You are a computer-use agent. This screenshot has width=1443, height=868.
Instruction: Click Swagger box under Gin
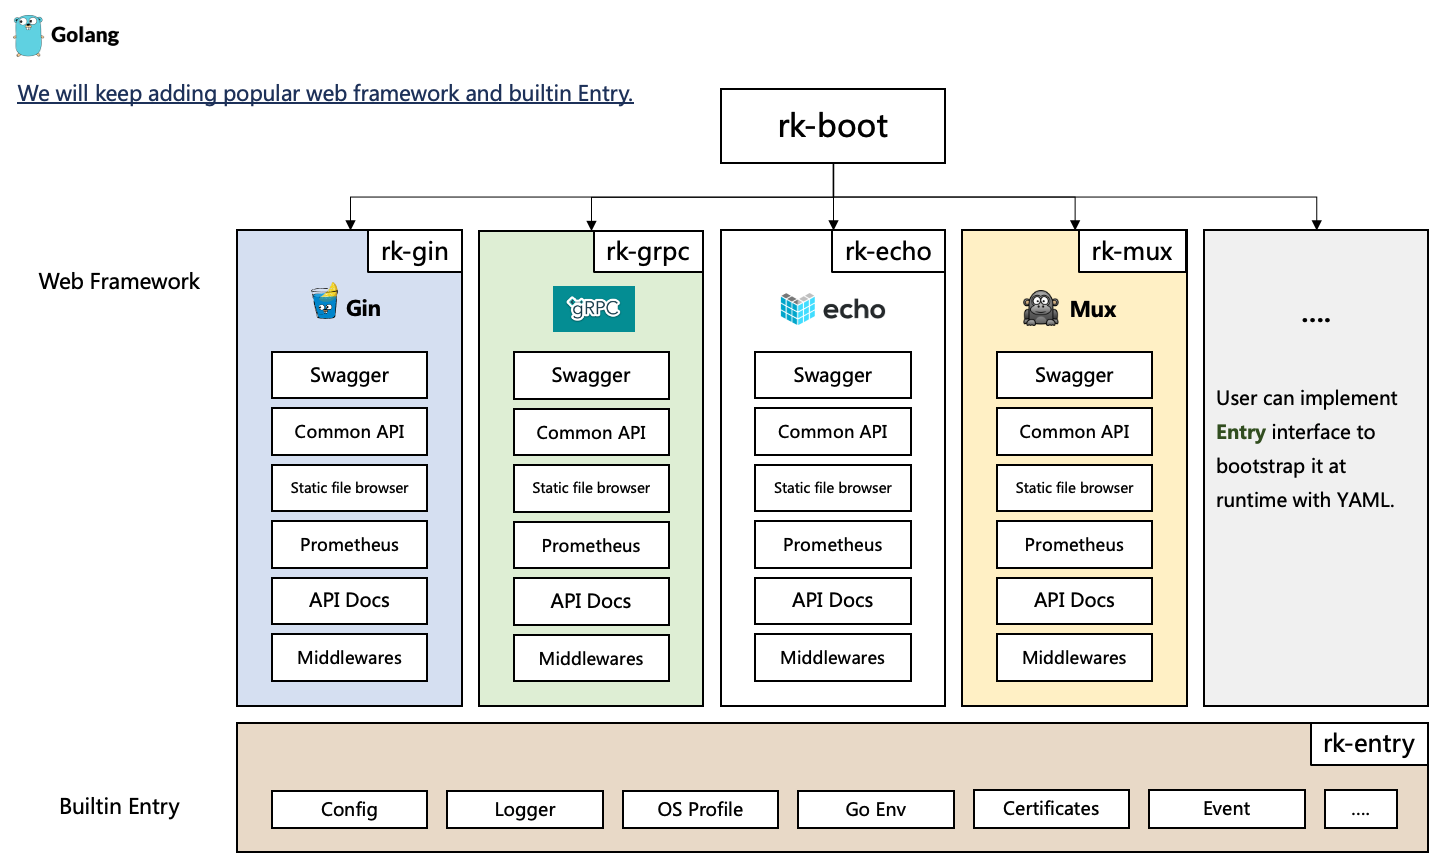click(x=349, y=375)
